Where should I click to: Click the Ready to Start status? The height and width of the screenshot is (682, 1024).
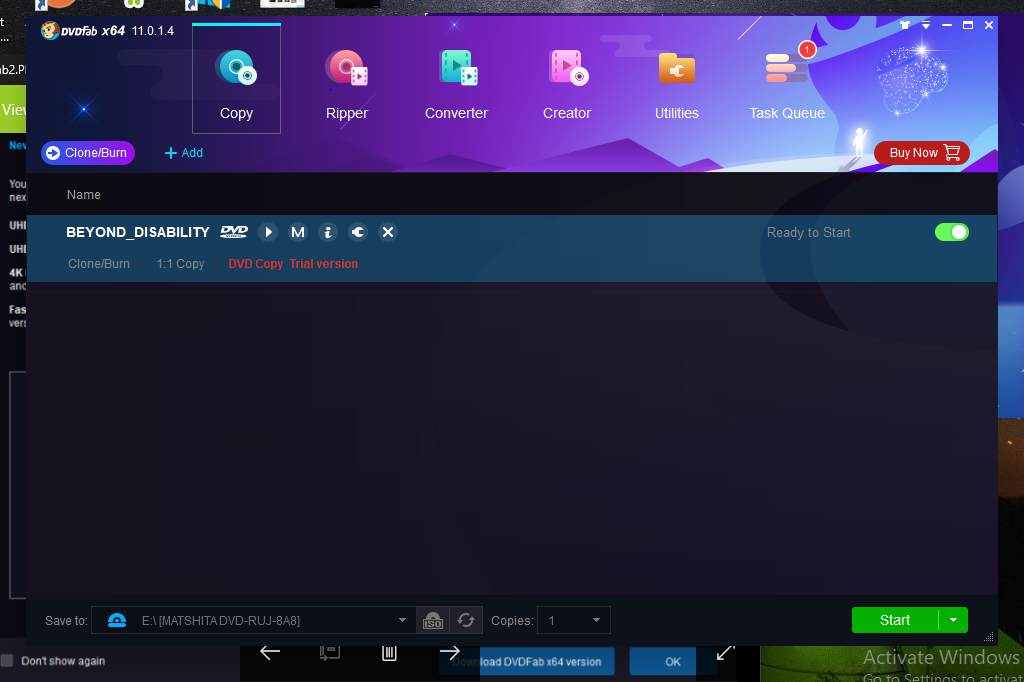click(808, 233)
